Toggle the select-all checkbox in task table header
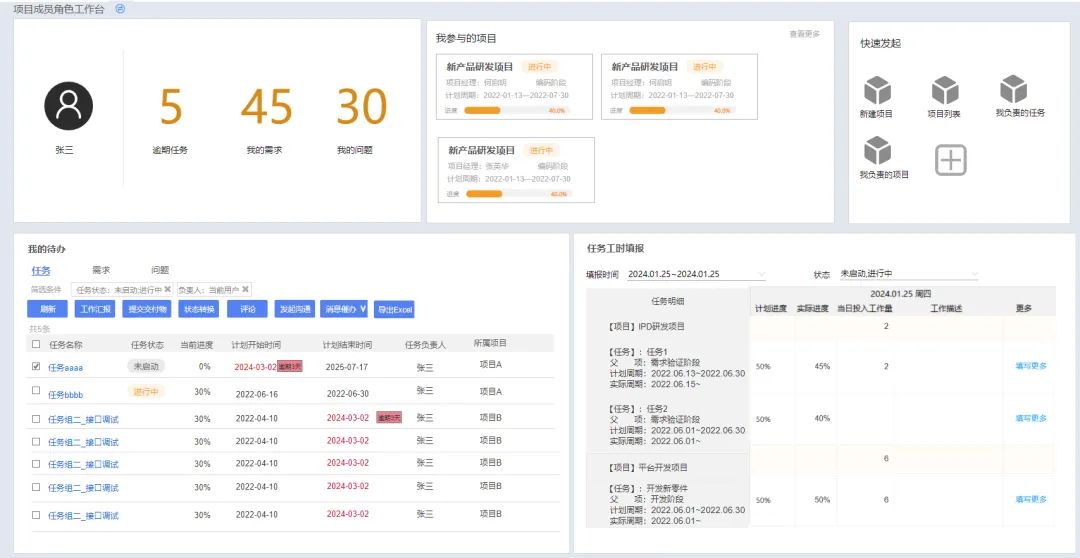 (x=36, y=344)
